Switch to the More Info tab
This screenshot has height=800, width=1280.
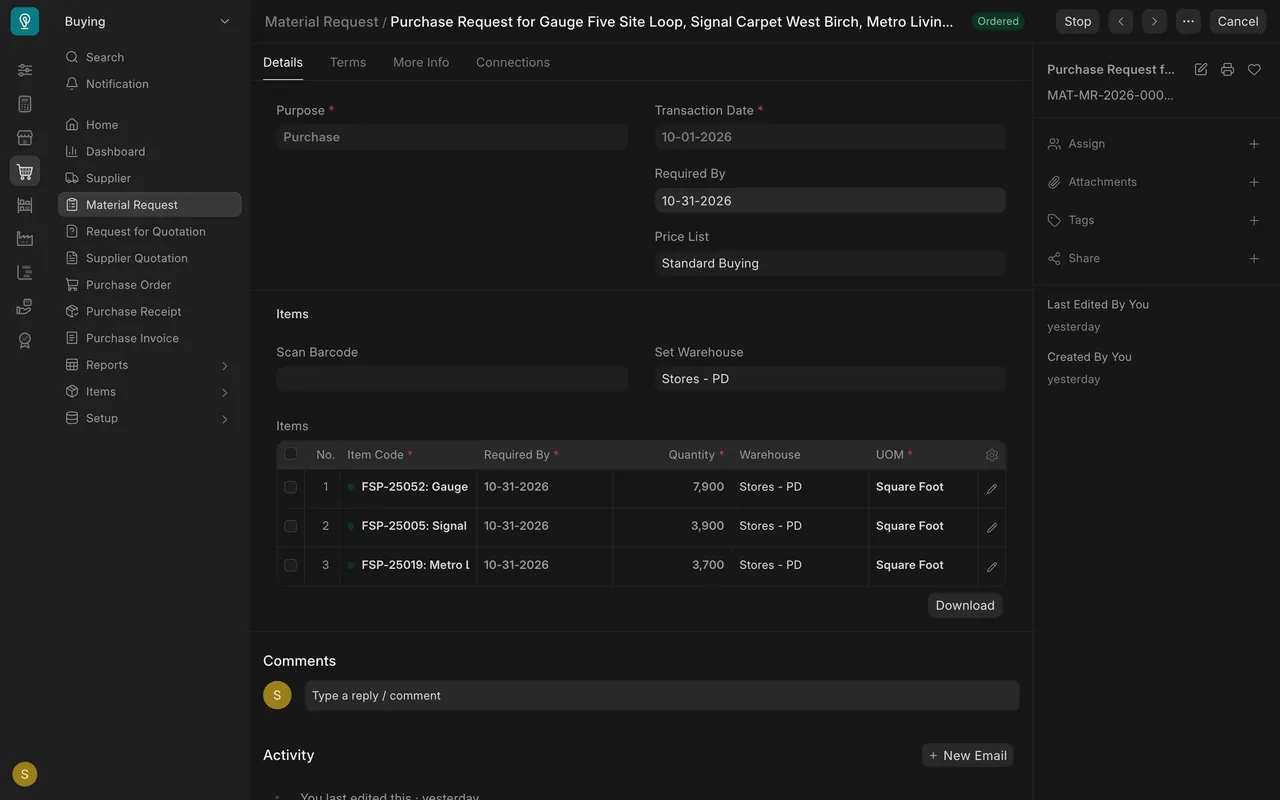click(421, 62)
